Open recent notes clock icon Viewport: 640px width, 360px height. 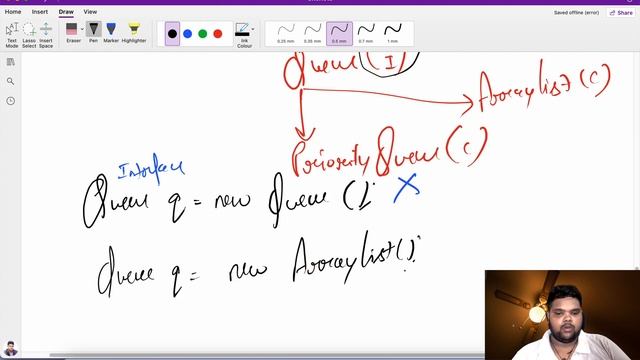11,101
